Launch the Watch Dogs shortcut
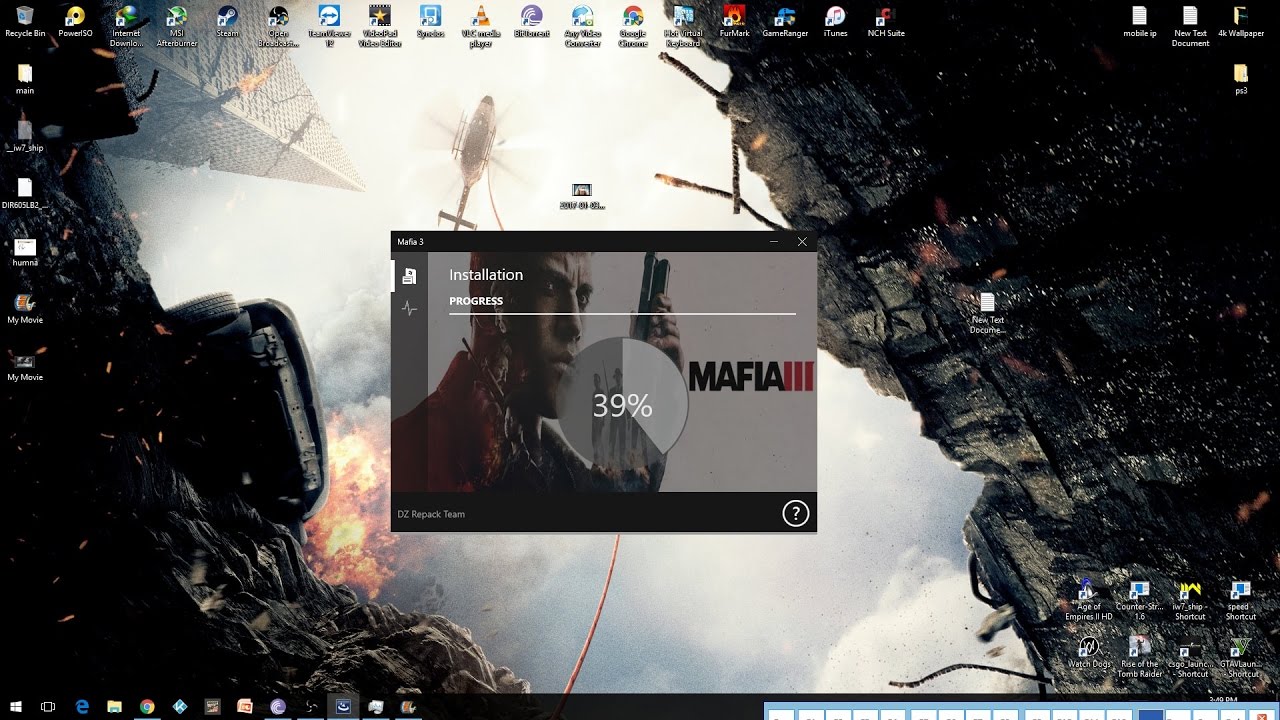Image resolution: width=1280 pixels, height=720 pixels. (x=1089, y=653)
